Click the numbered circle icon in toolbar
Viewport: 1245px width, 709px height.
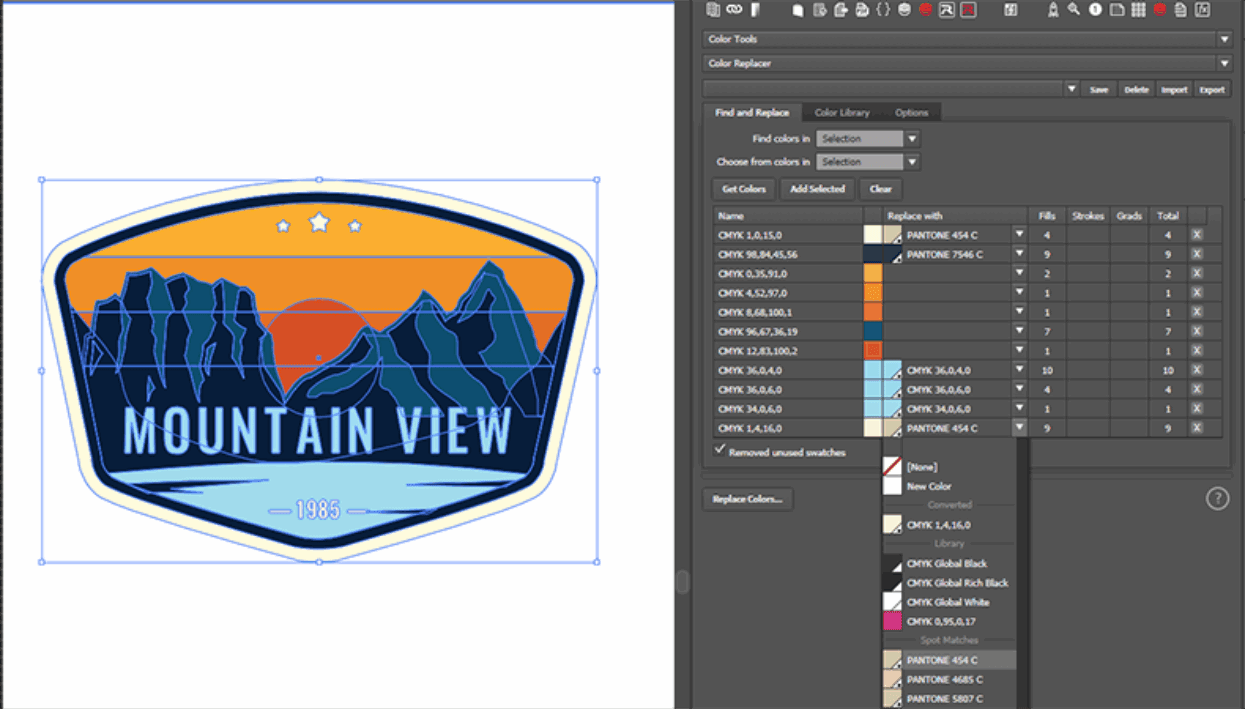tap(1095, 10)
